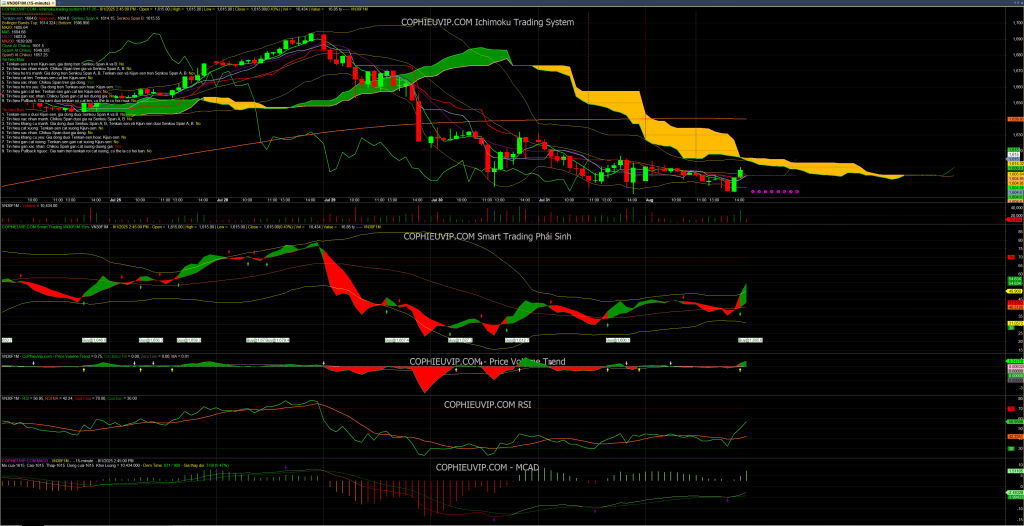Click the Jul 29 date label on time axis
The height and width of the screenshot is (526, 1024).
(330, 200)
